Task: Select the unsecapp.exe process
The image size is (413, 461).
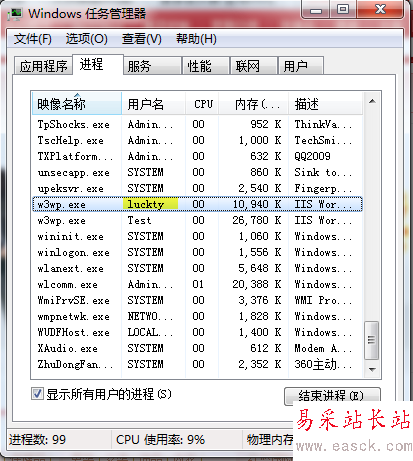Action: pyautogui.click(x=197, y=172)
